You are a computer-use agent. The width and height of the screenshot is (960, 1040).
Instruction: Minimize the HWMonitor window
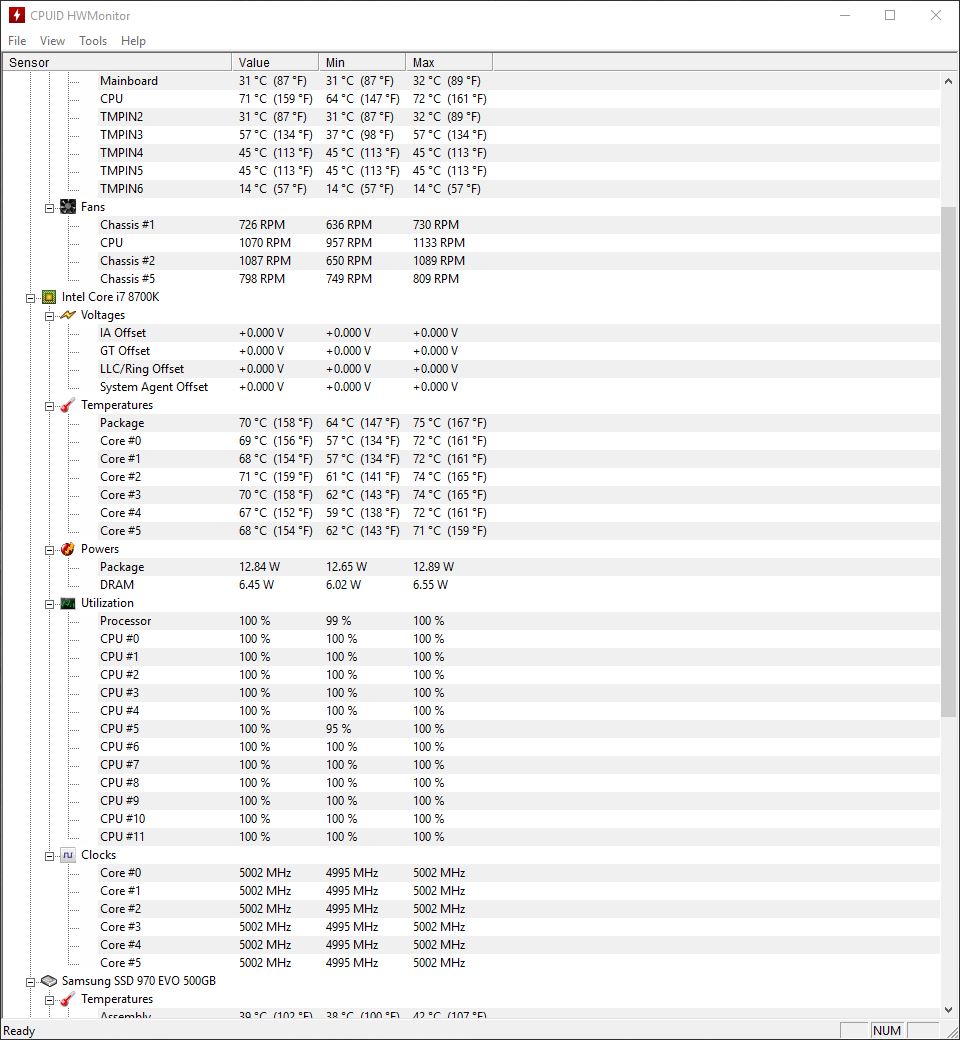click(x=845, y=15)
